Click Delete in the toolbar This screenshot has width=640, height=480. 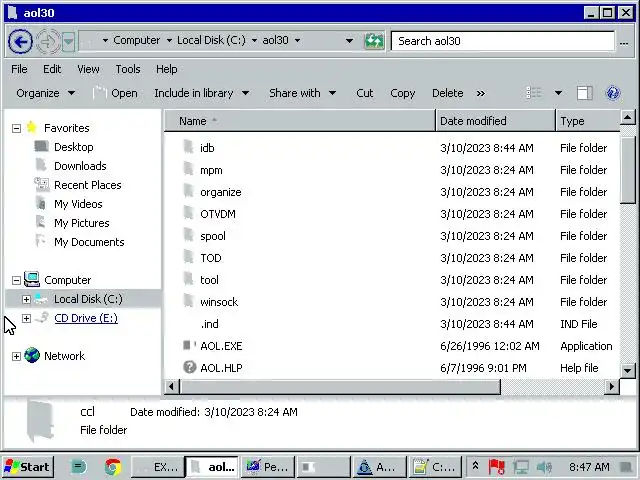pos(447,93)
